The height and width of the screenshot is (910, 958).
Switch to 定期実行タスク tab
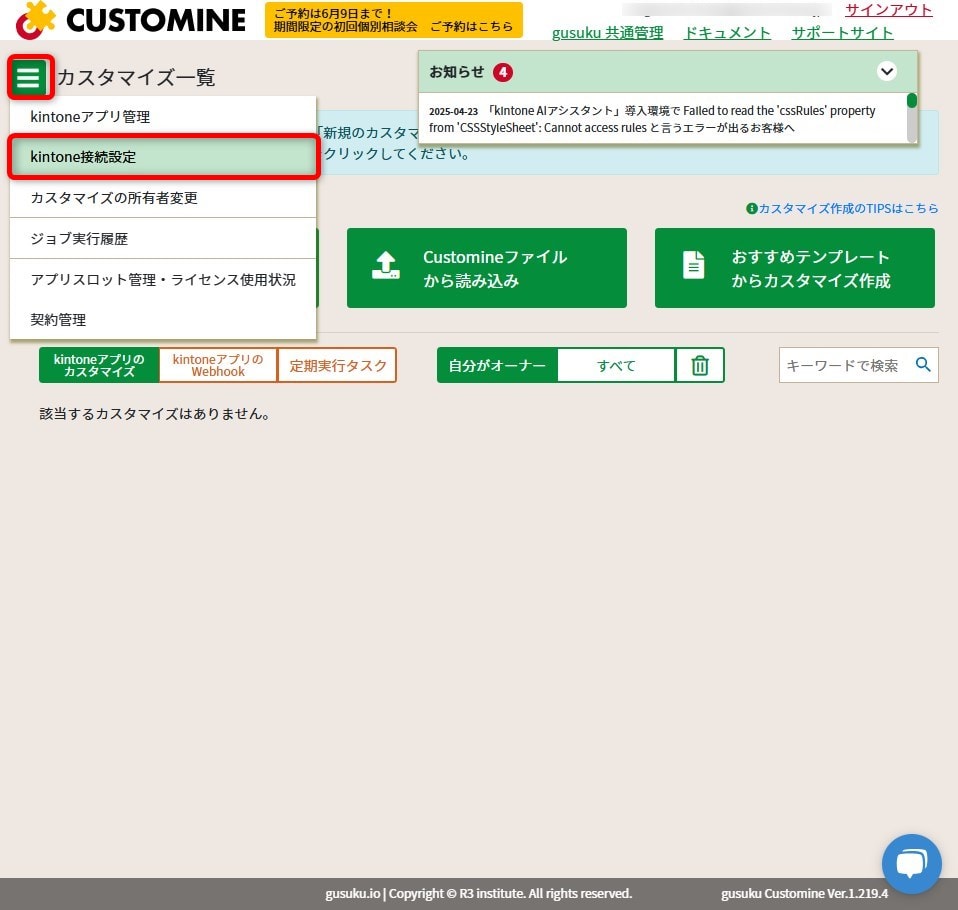pos(337,365)
